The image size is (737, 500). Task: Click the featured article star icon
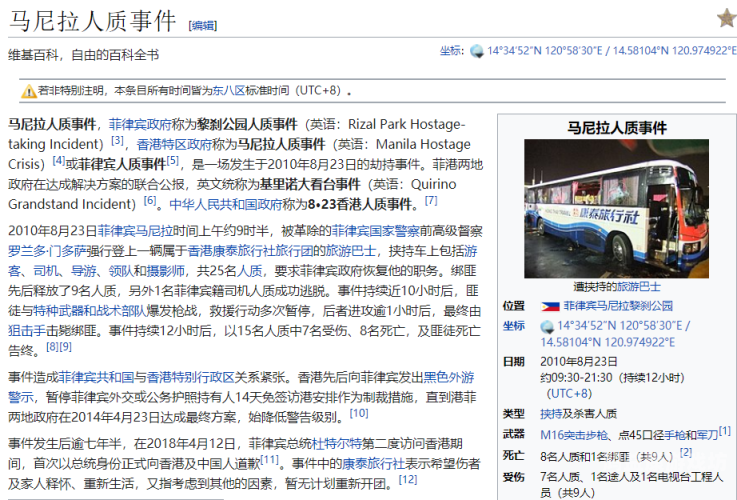pyautogui.click(x=727, y=18)
